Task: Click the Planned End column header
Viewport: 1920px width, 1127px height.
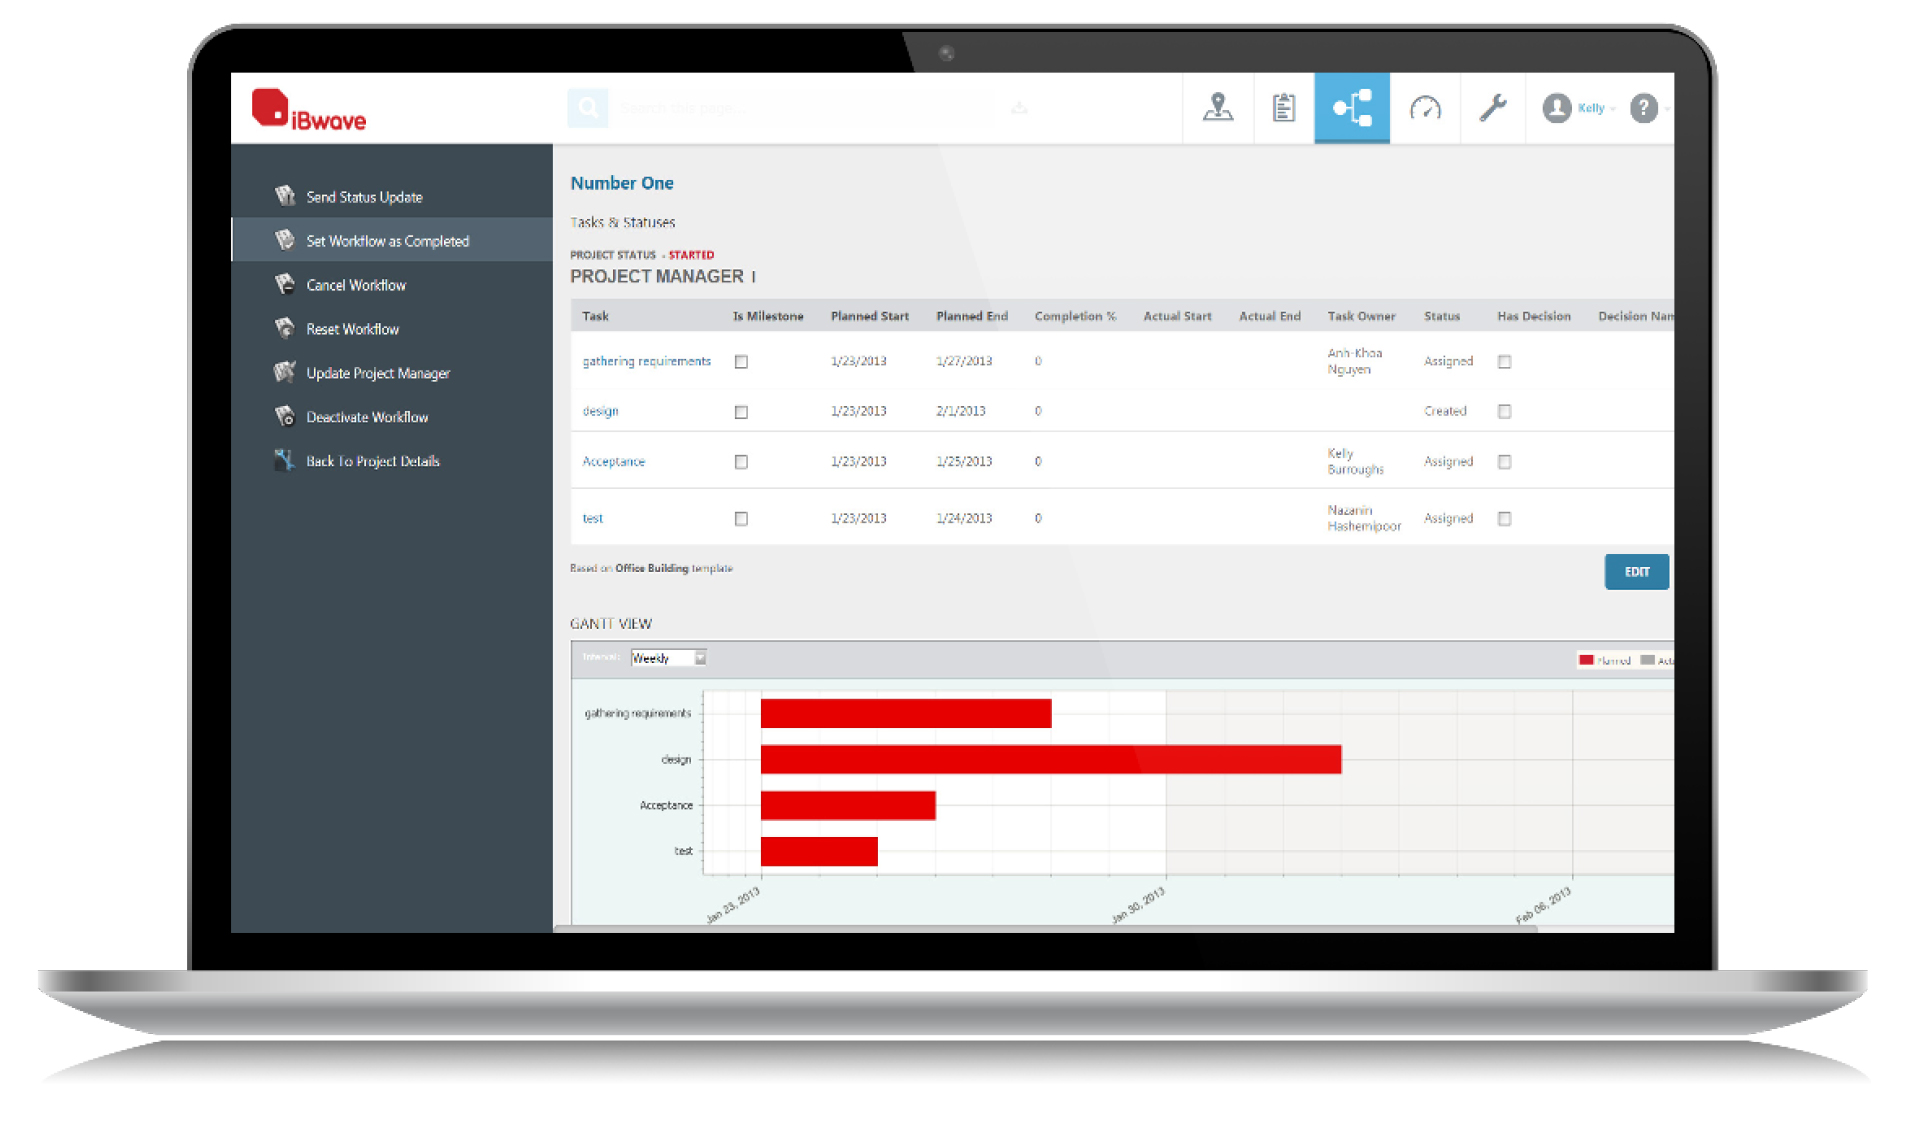Action: pyautogui.click(x=971, y=316)
